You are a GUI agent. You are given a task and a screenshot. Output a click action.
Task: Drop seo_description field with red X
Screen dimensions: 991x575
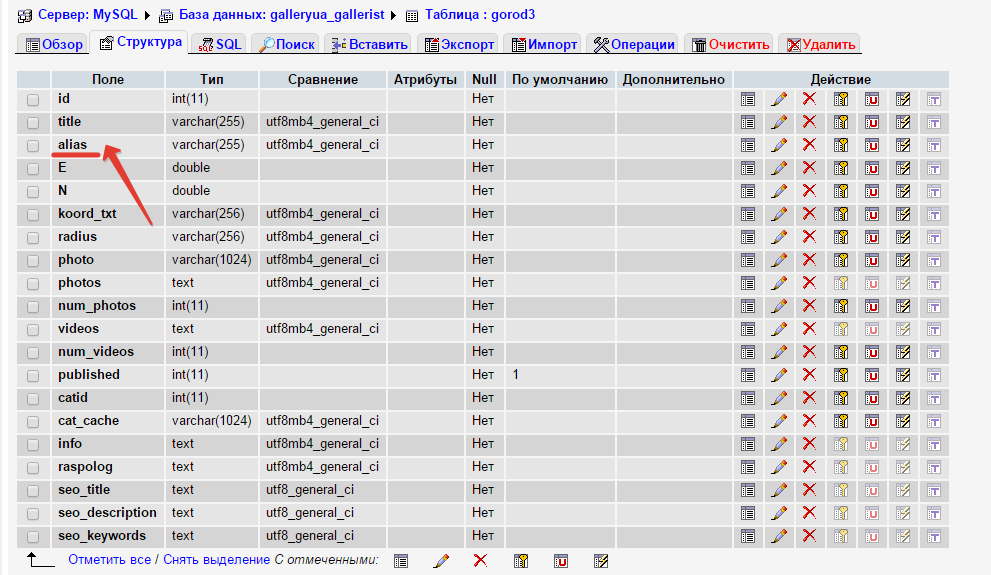coord(809,513)
